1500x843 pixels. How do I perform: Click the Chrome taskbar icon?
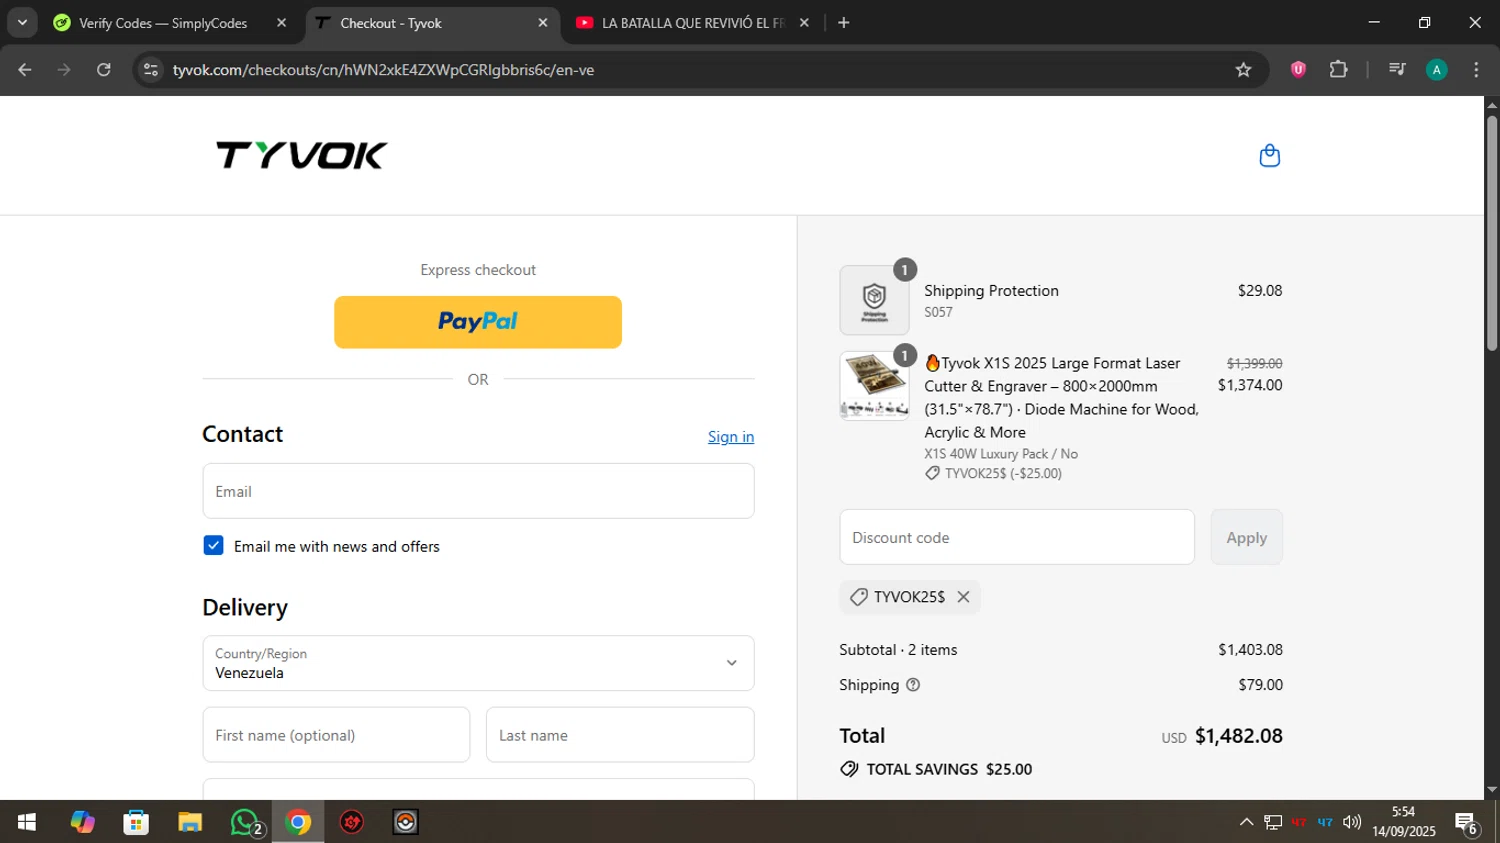(298, 822)
